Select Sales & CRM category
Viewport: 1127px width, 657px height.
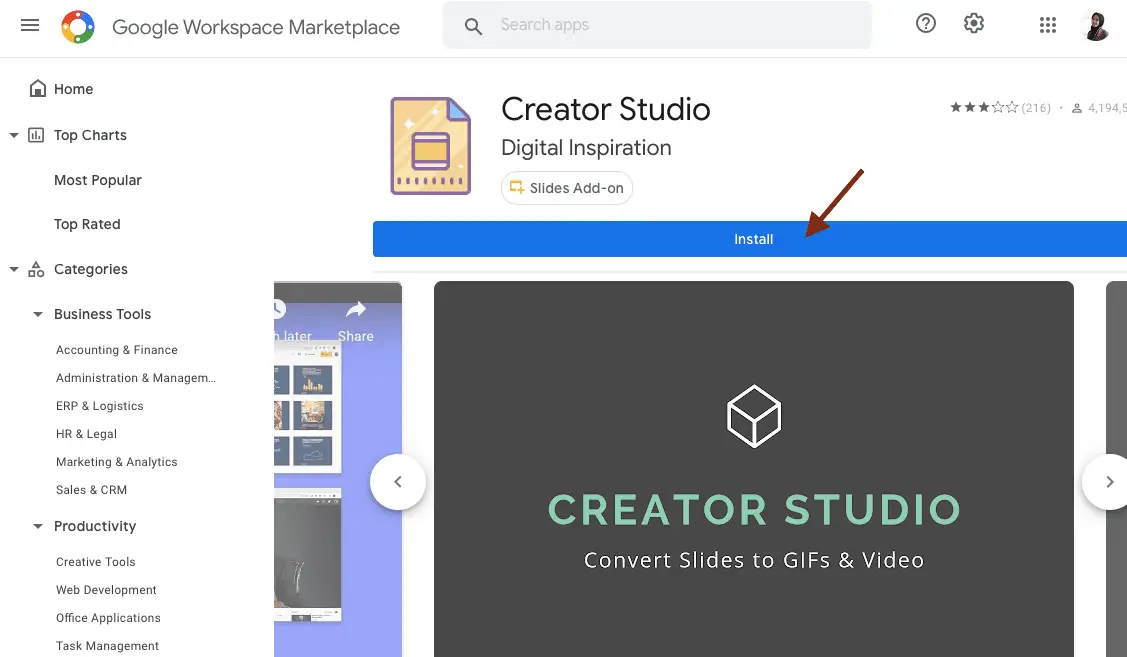point(91,490)
